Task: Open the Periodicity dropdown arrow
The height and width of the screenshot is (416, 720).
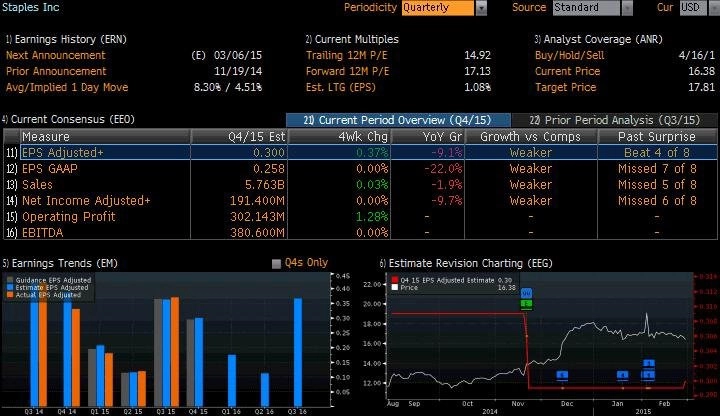Action: tap(481, 8)
